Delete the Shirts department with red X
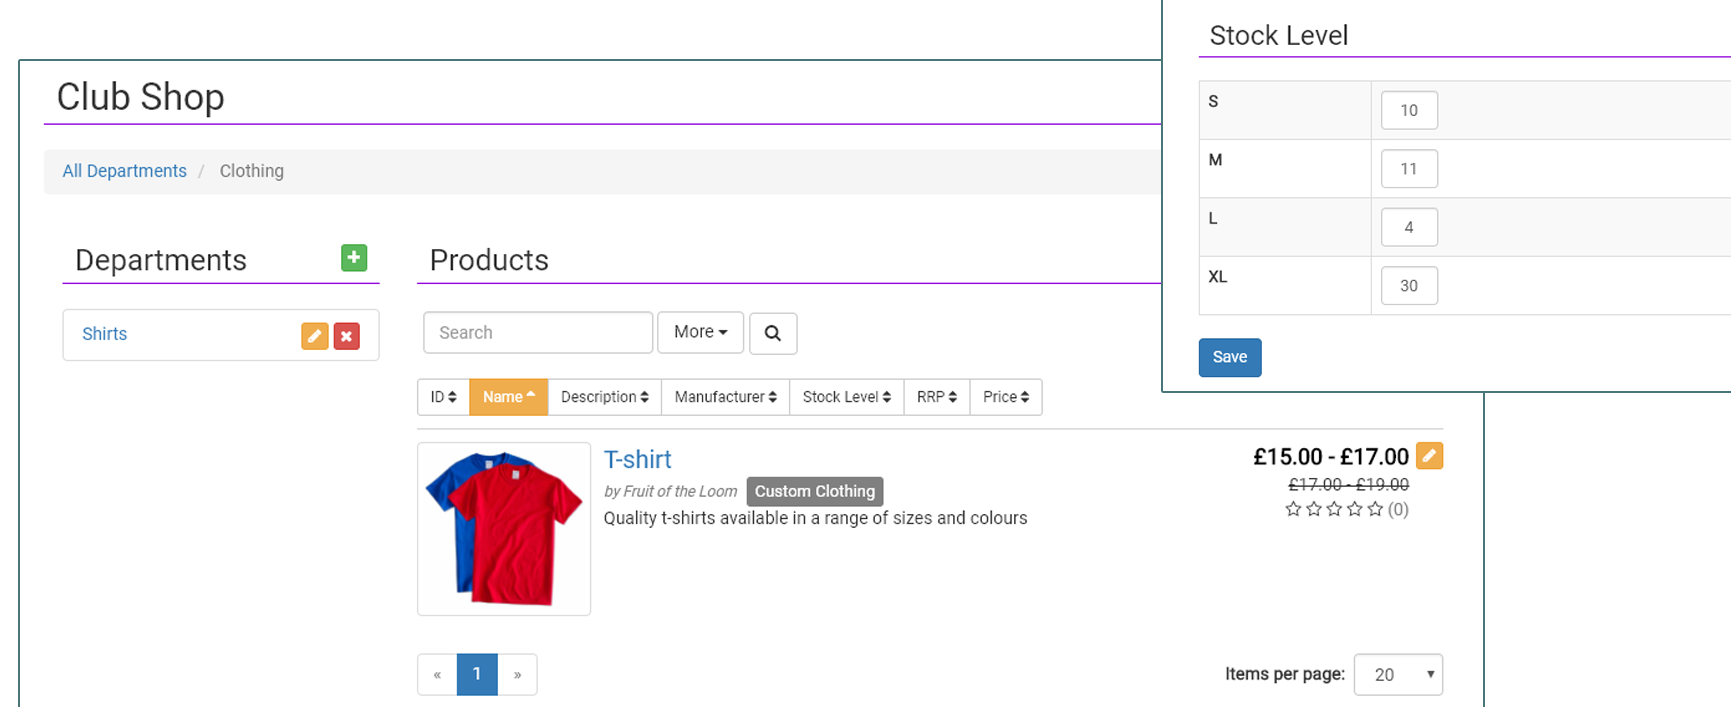Viewport: 1731px width, 707px height. click(x=346, y=336)
